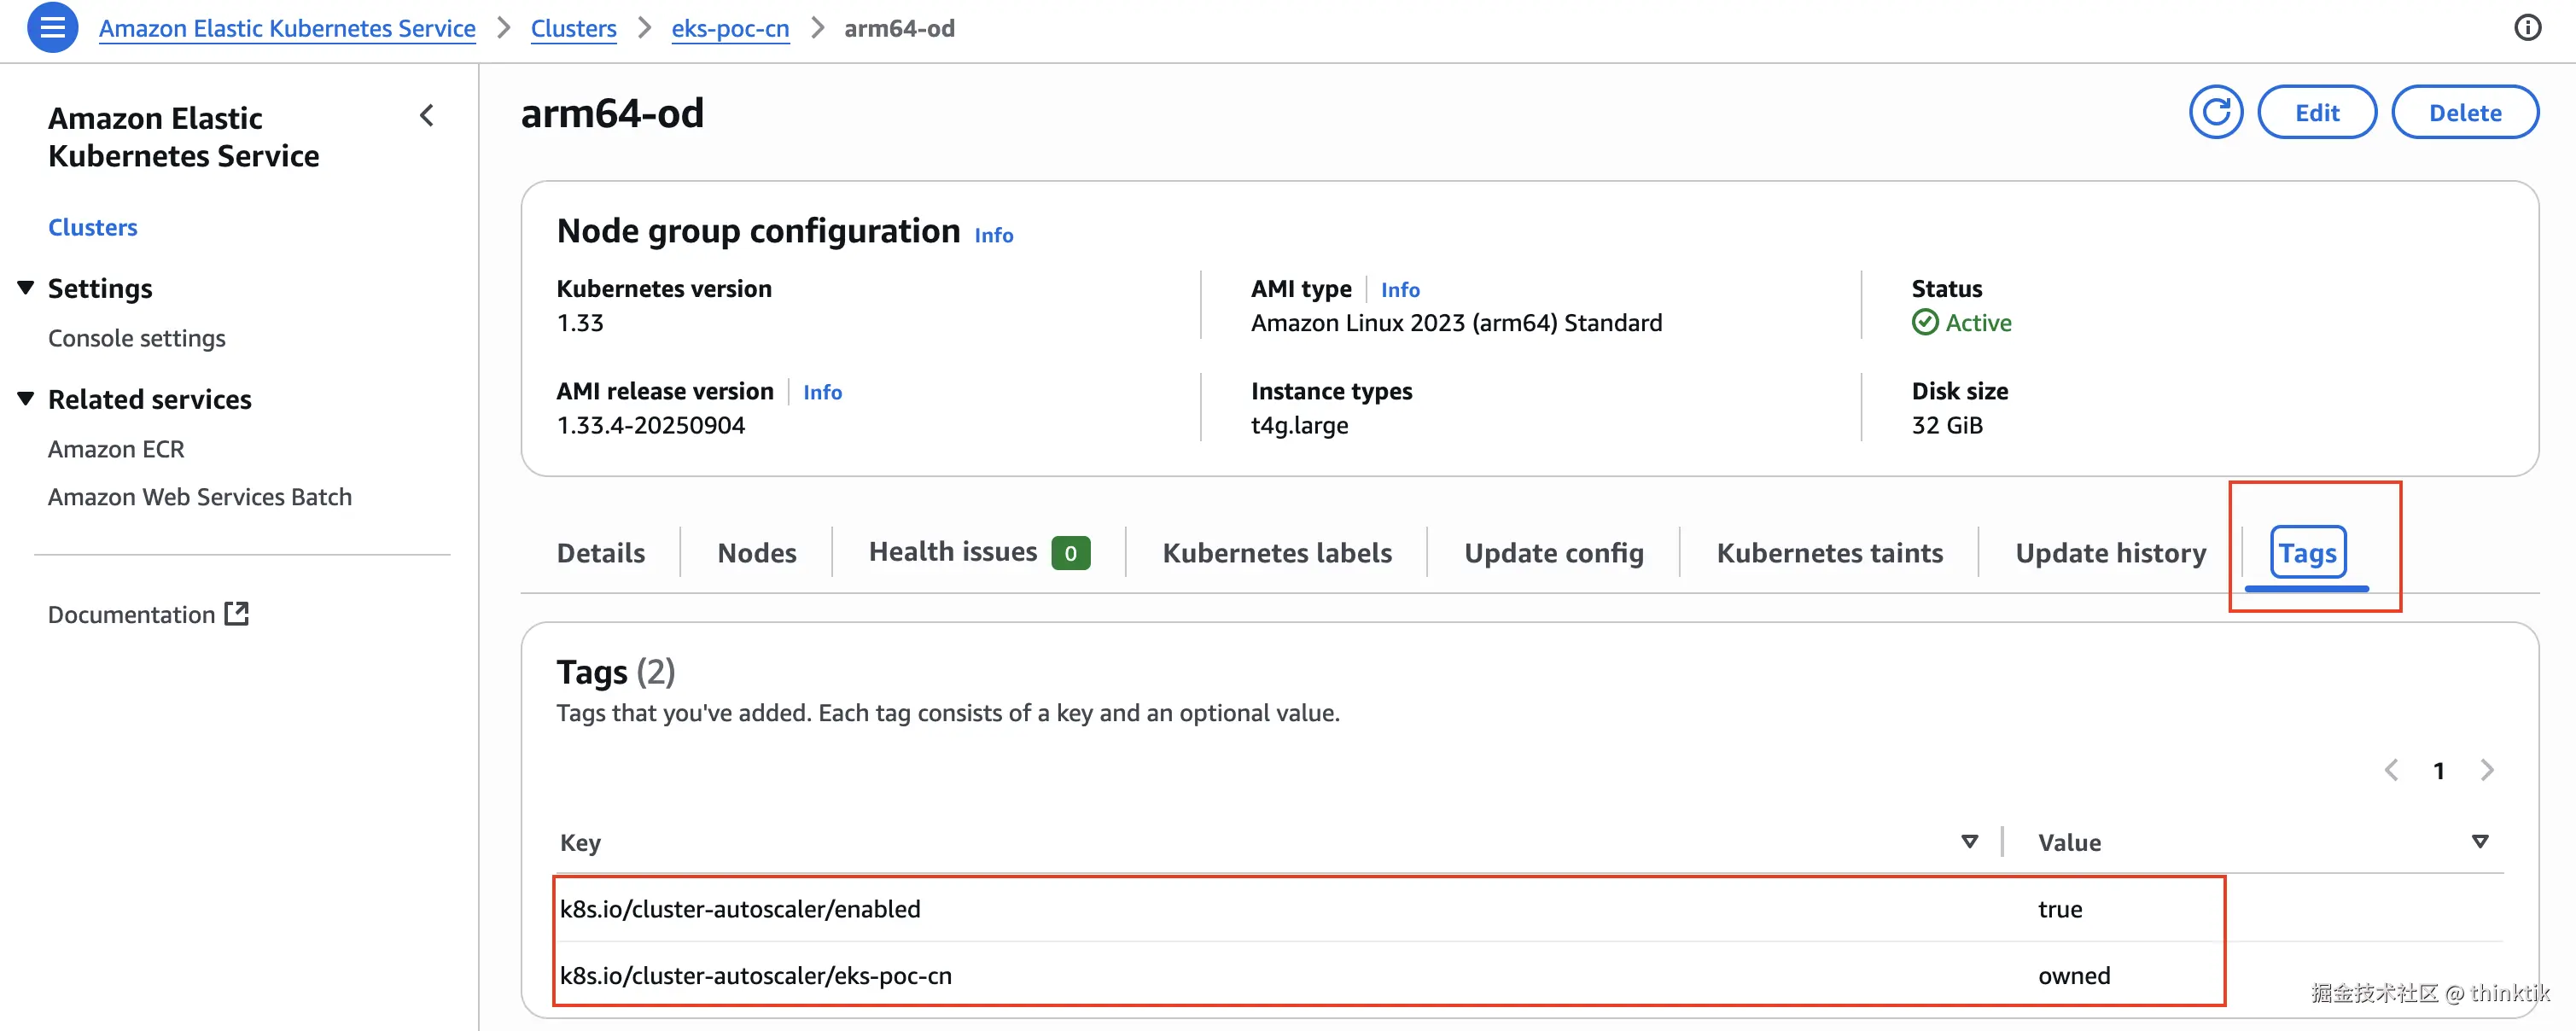Open the eks-poc-cn breadcrumb link
The width and height of the screenshot is (2576, 1031).
[730, 28]
